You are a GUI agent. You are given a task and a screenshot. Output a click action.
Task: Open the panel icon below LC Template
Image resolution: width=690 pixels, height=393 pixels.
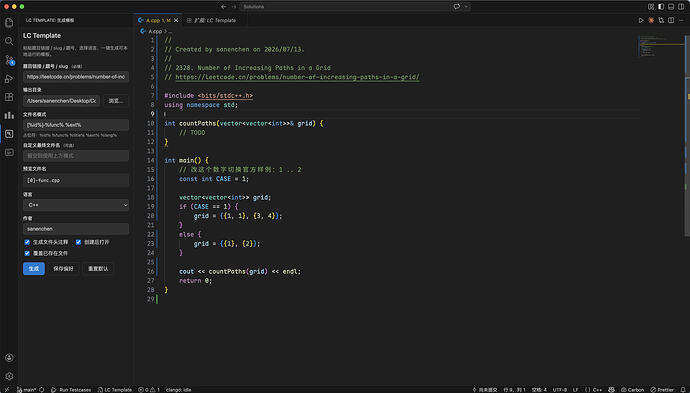(9, 152)
